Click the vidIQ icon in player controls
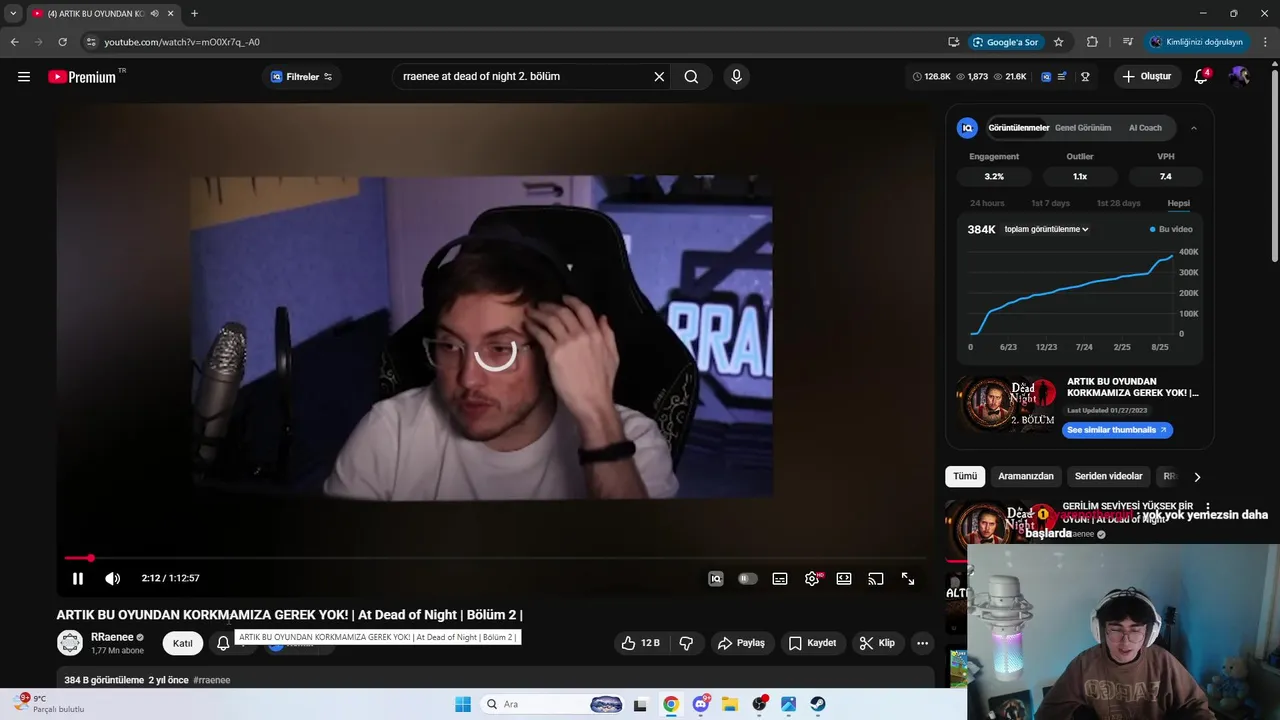The image size is (1280, 720). point(716,579)
